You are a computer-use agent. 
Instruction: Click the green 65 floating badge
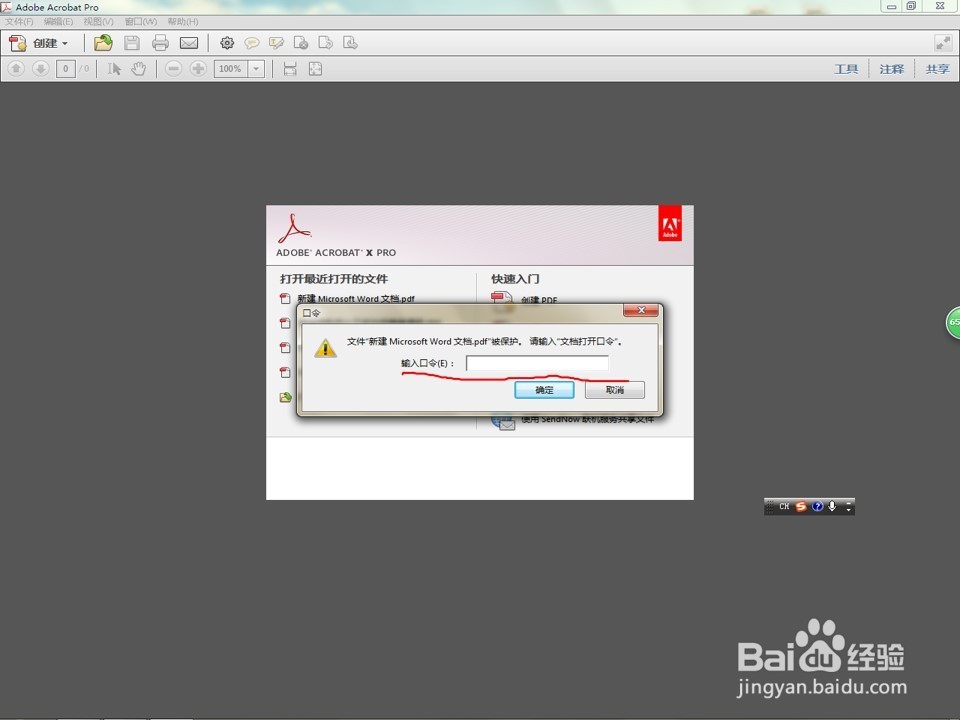953,322
